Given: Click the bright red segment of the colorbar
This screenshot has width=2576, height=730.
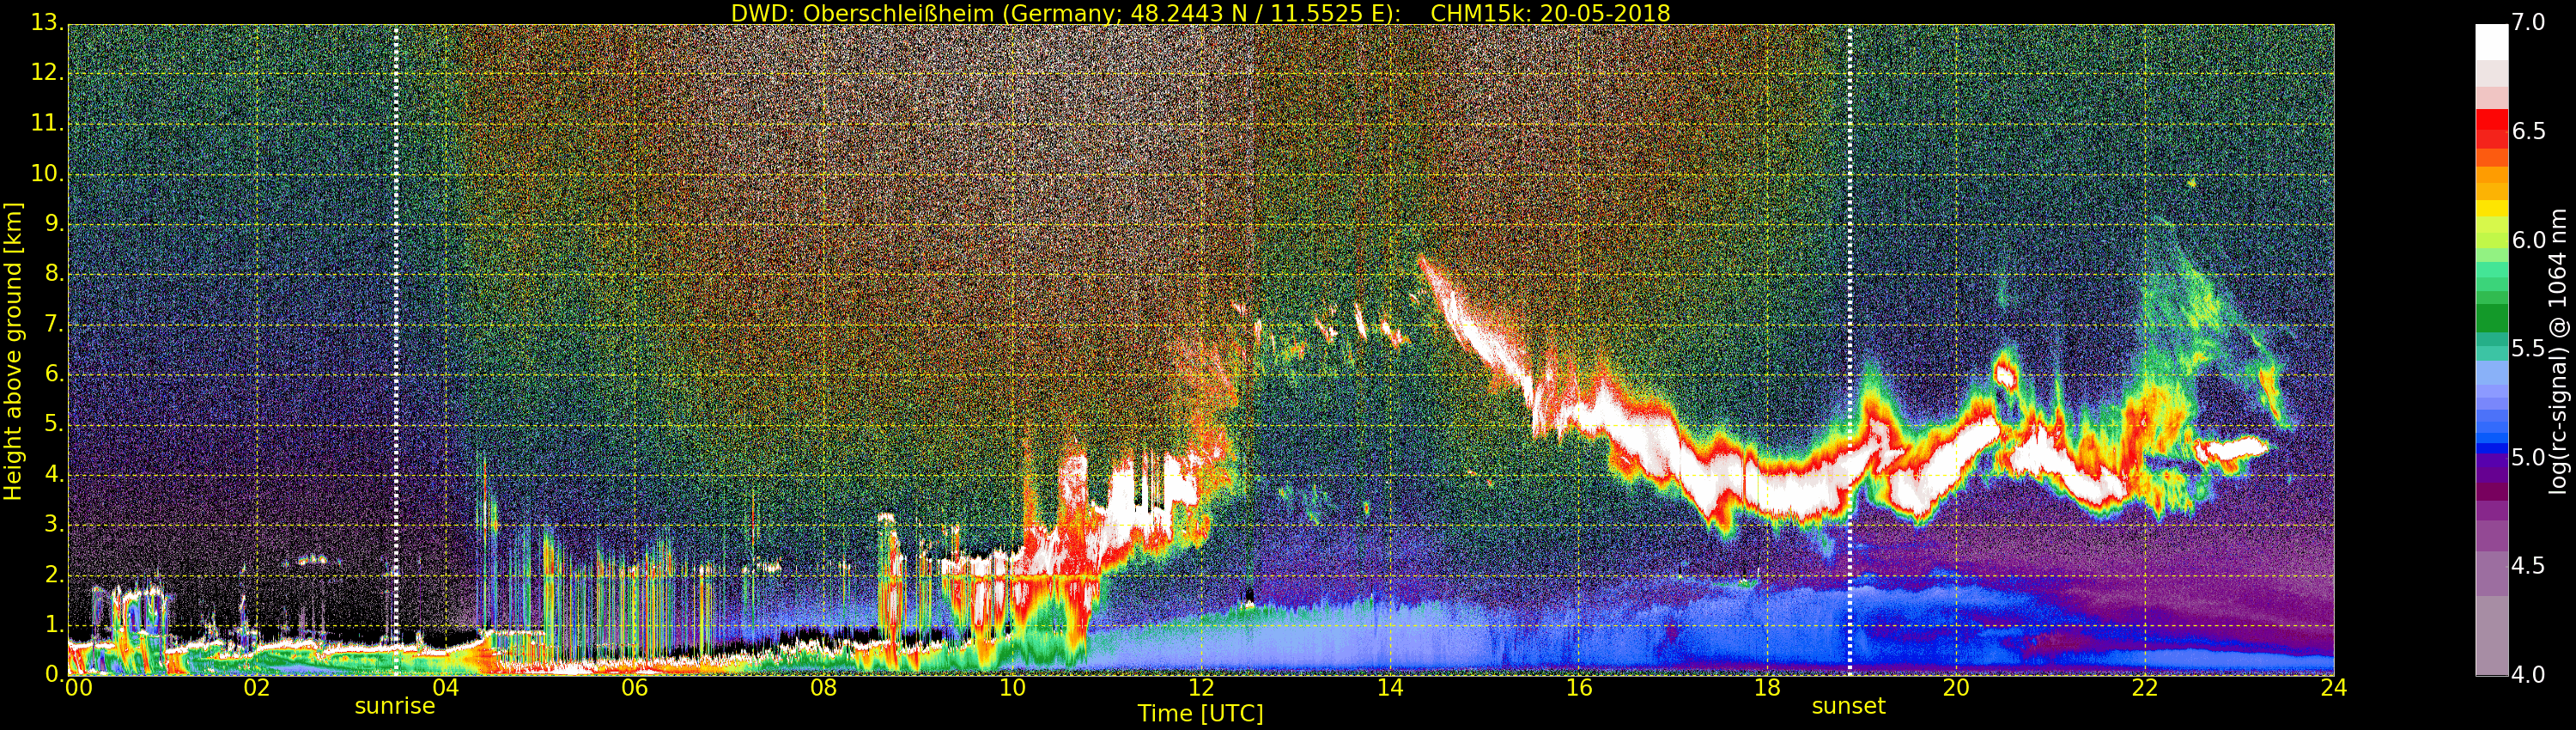Looking at the screenshot, I should (2491, 120).
